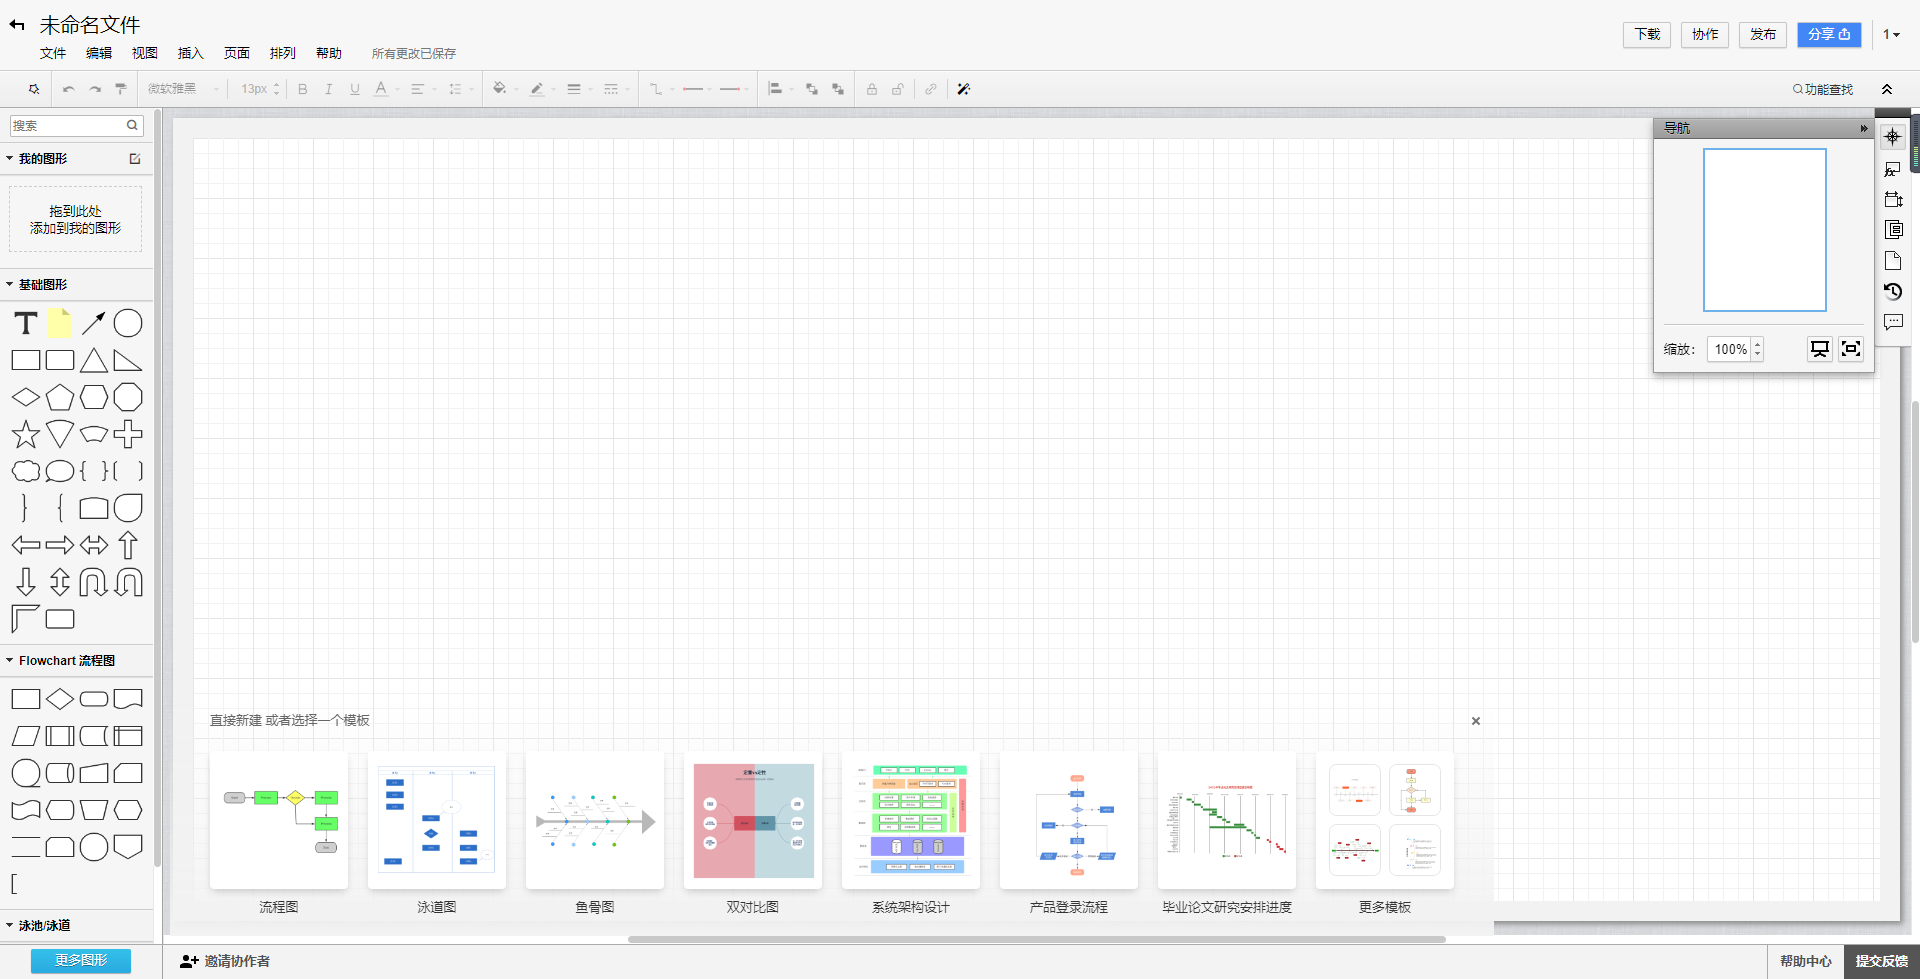The image size is (1920, 979).
Task: Open the 视图 menu
Action: click(x=145, y=53)
